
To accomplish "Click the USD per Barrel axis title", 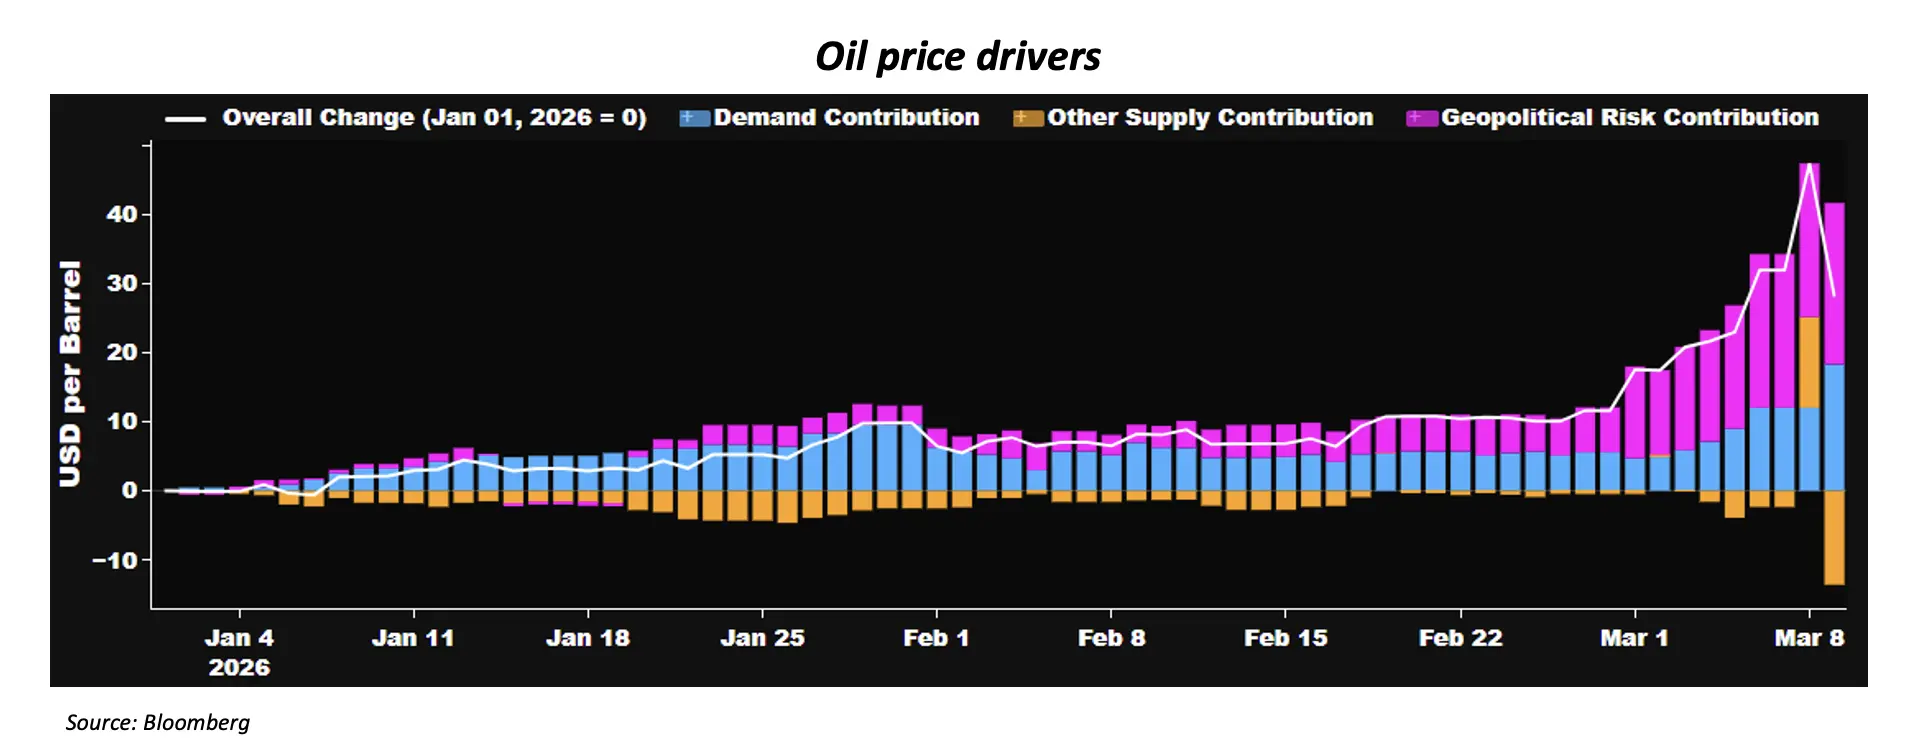I will click(70, 374).
